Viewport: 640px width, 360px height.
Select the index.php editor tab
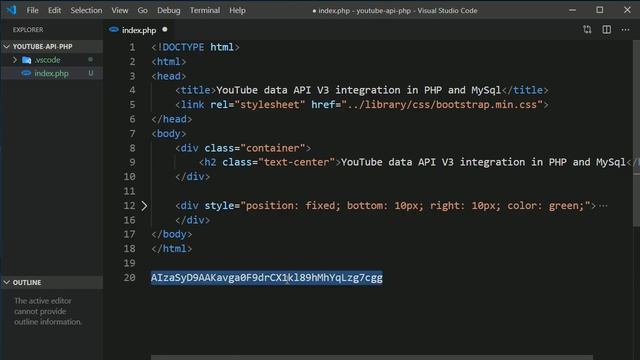tap(139, 30)
